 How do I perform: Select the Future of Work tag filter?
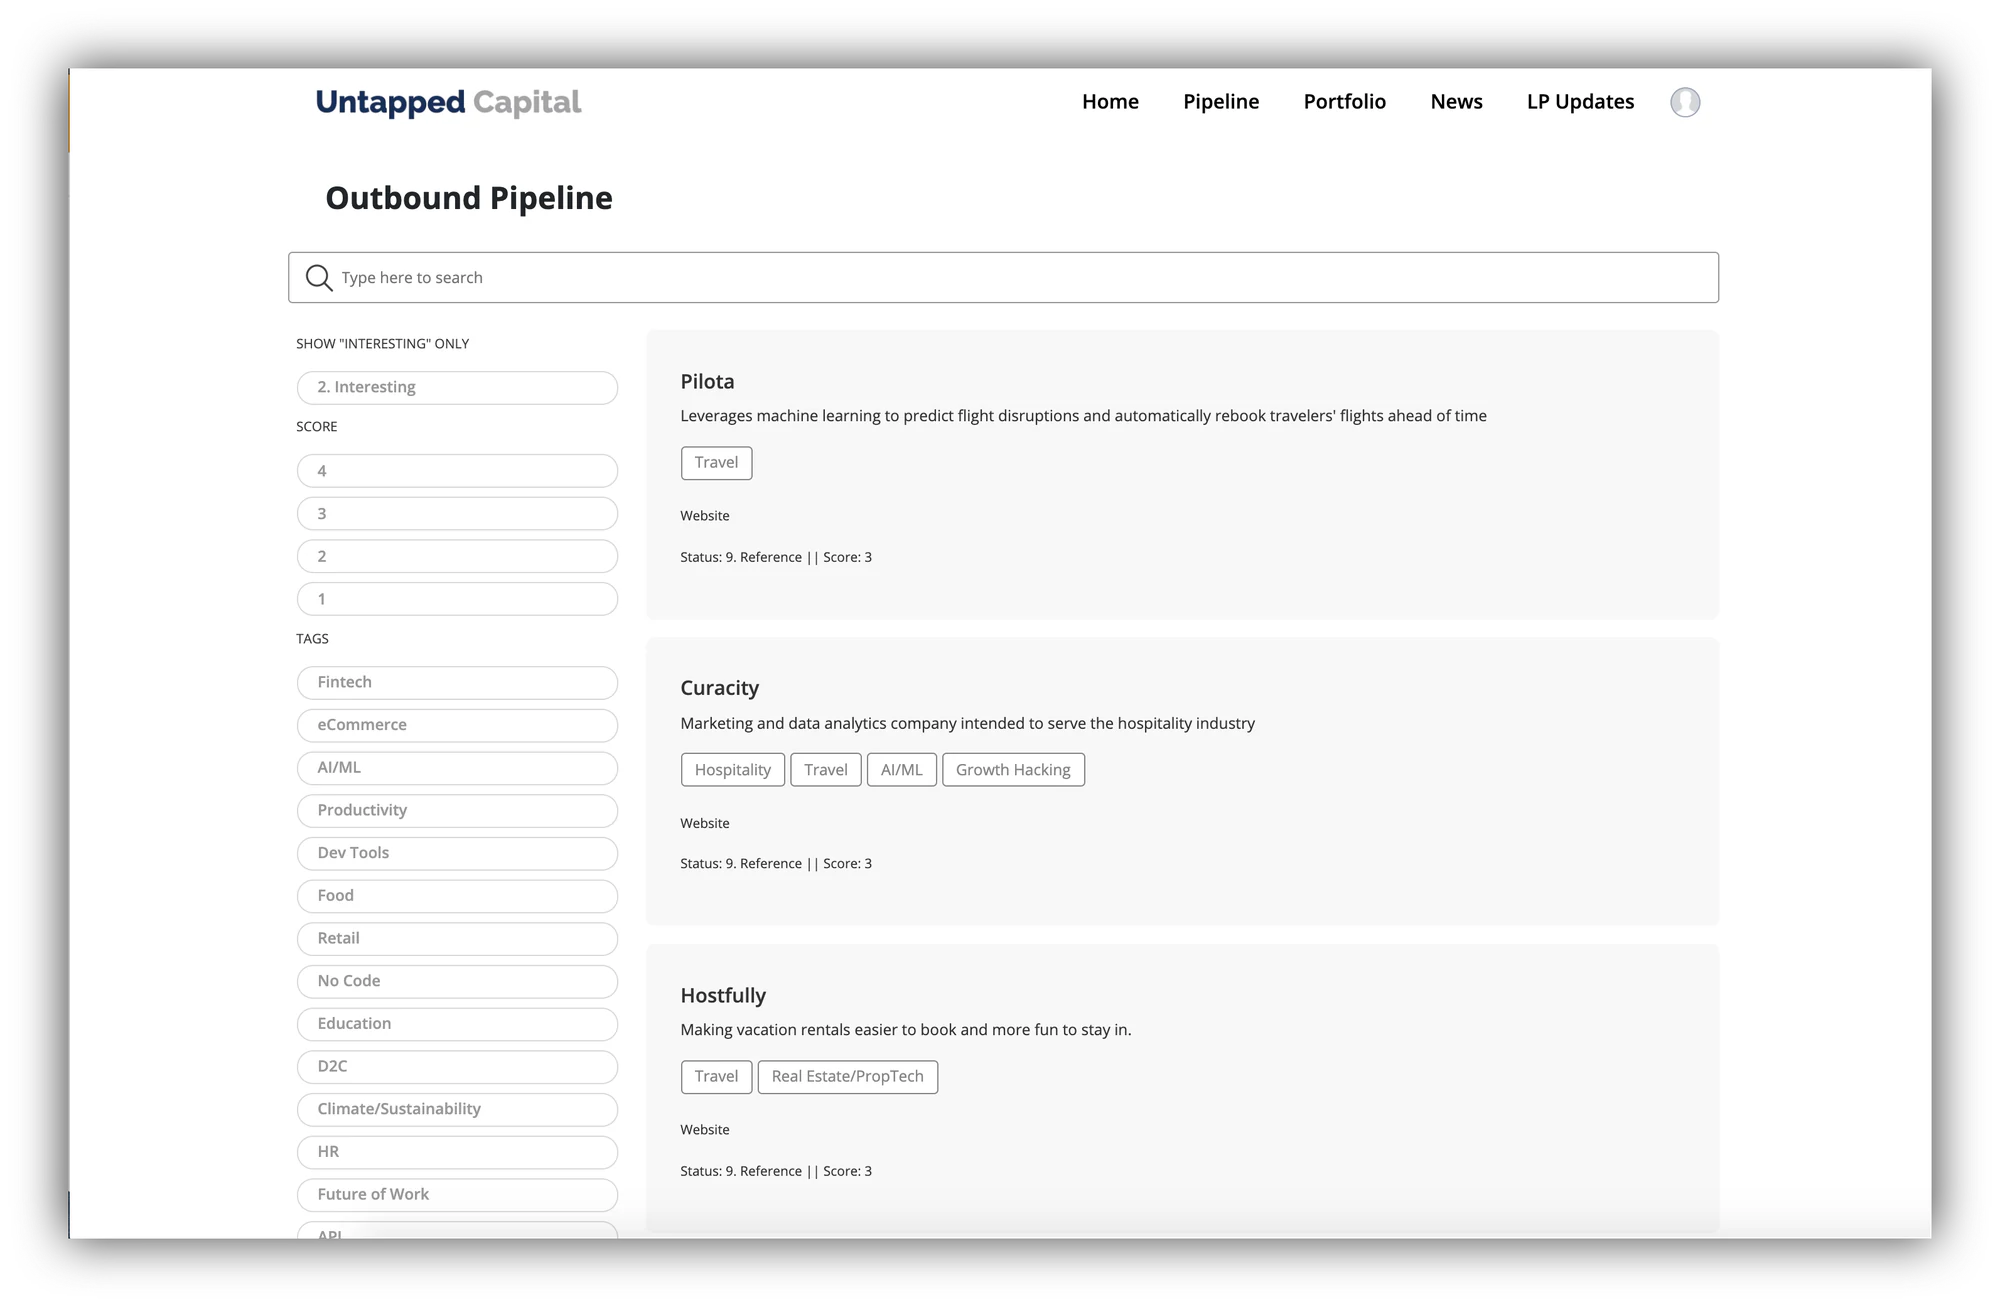coord(457,1195)
